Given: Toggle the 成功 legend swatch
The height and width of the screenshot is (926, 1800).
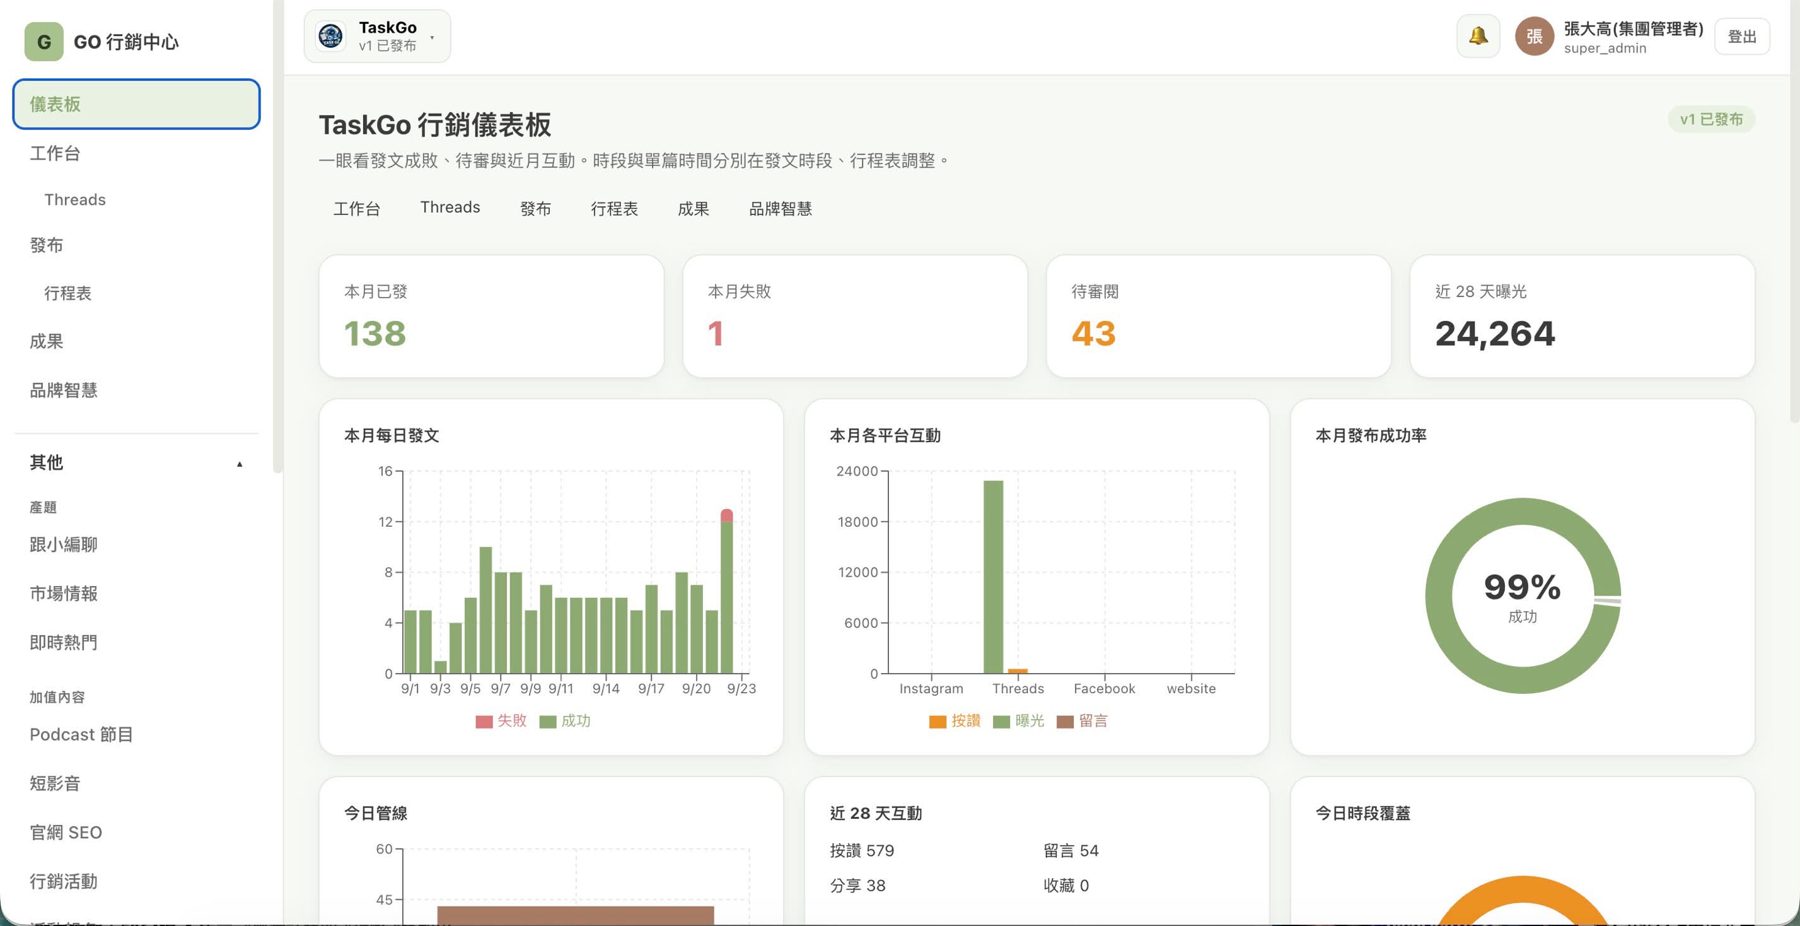Looking at the screenshot, I should click(x=547, y=722).
